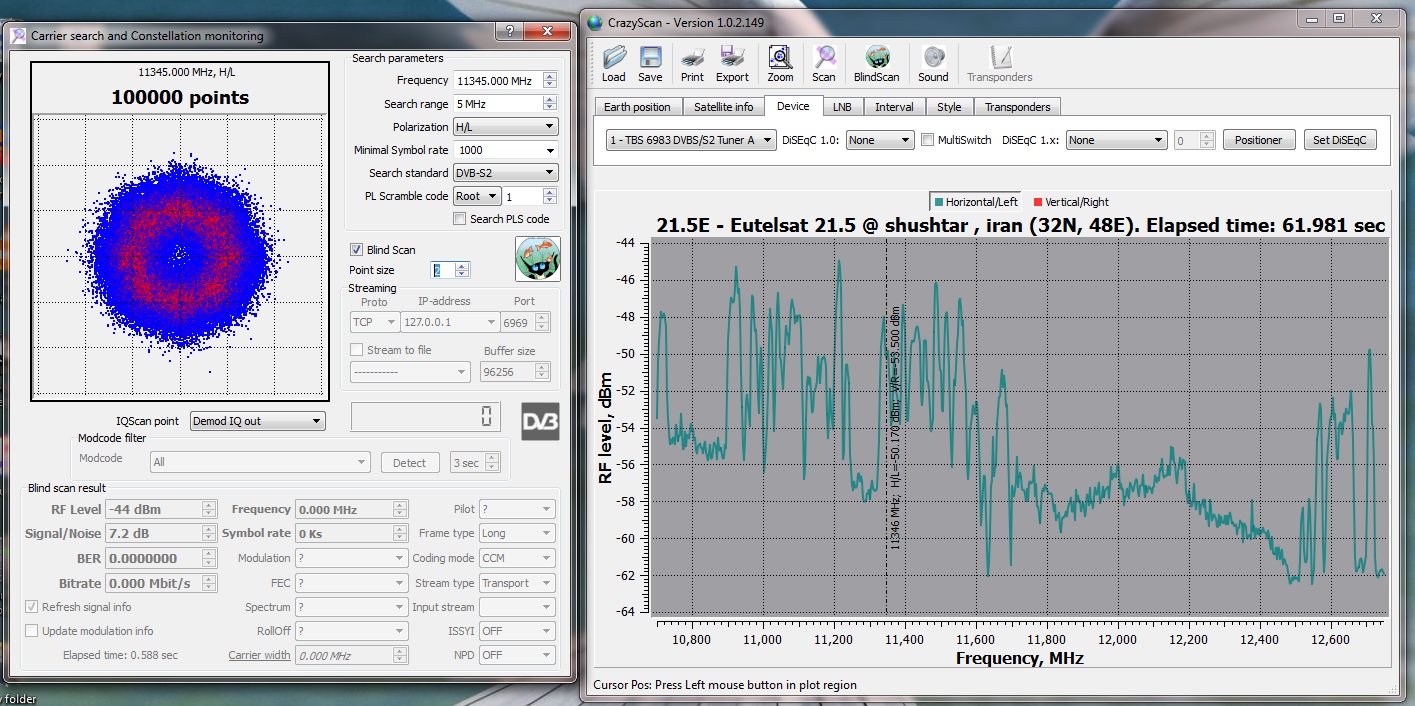Toggle the Sound speaker icon
Screen dimensions: 1415x706
click(933, 64)
